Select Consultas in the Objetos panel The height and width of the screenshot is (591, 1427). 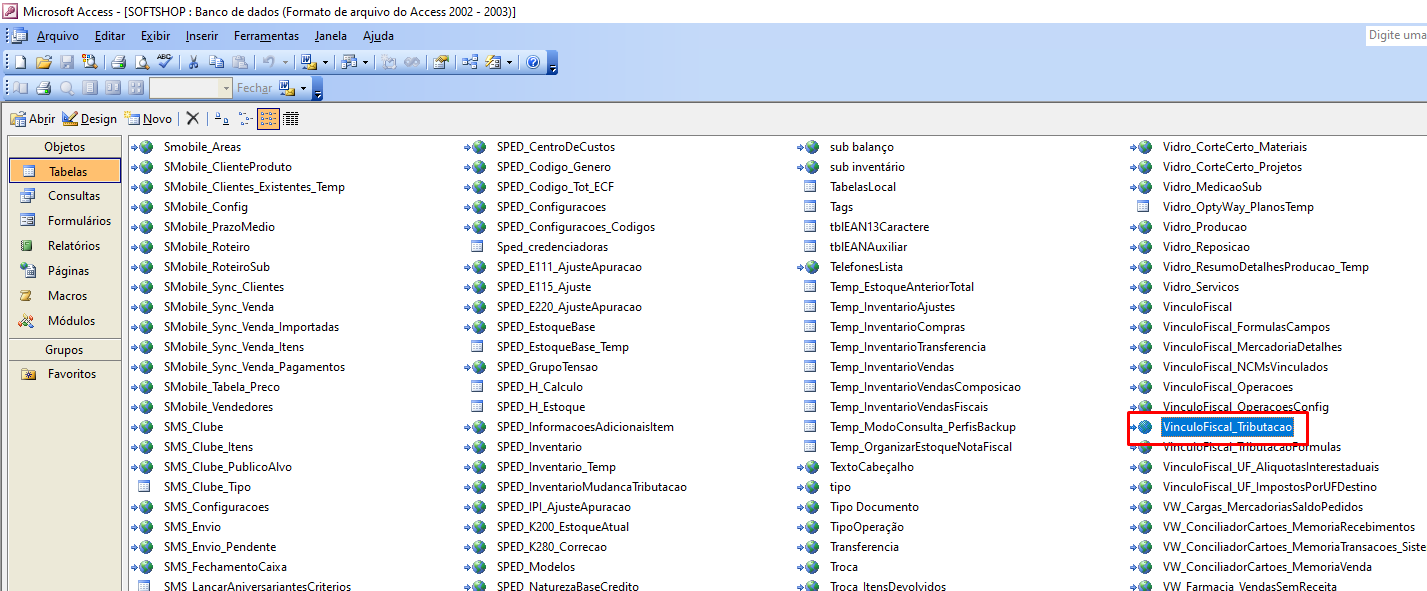[73, 196]
